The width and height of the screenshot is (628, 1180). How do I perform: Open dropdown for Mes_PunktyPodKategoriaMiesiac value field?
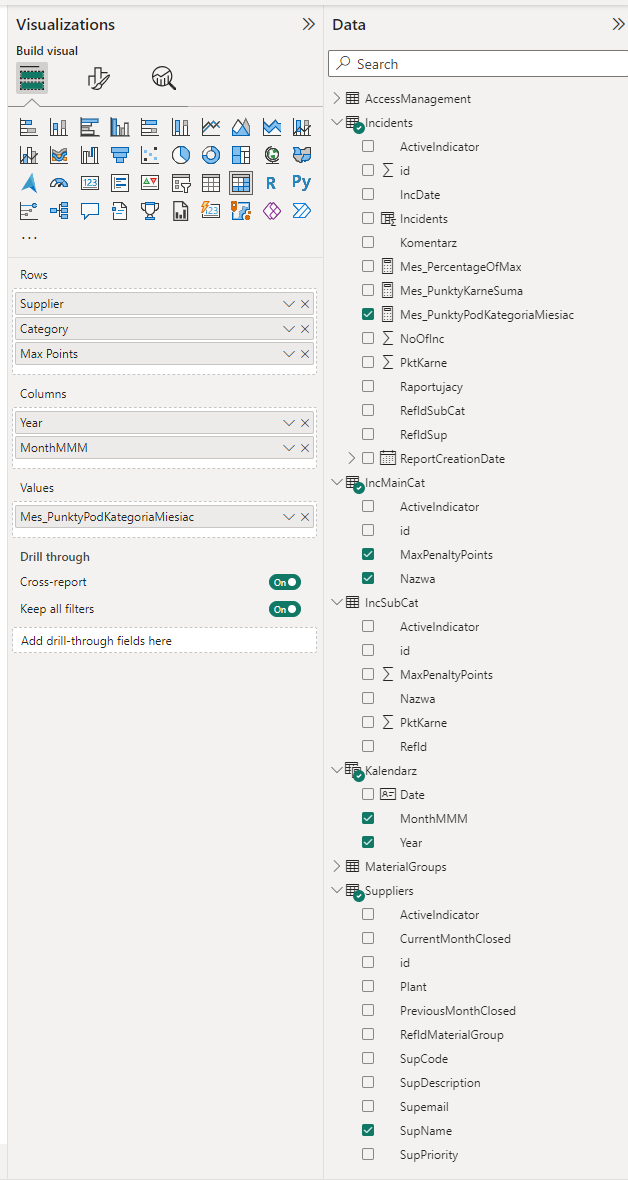(x=288, y=517)
